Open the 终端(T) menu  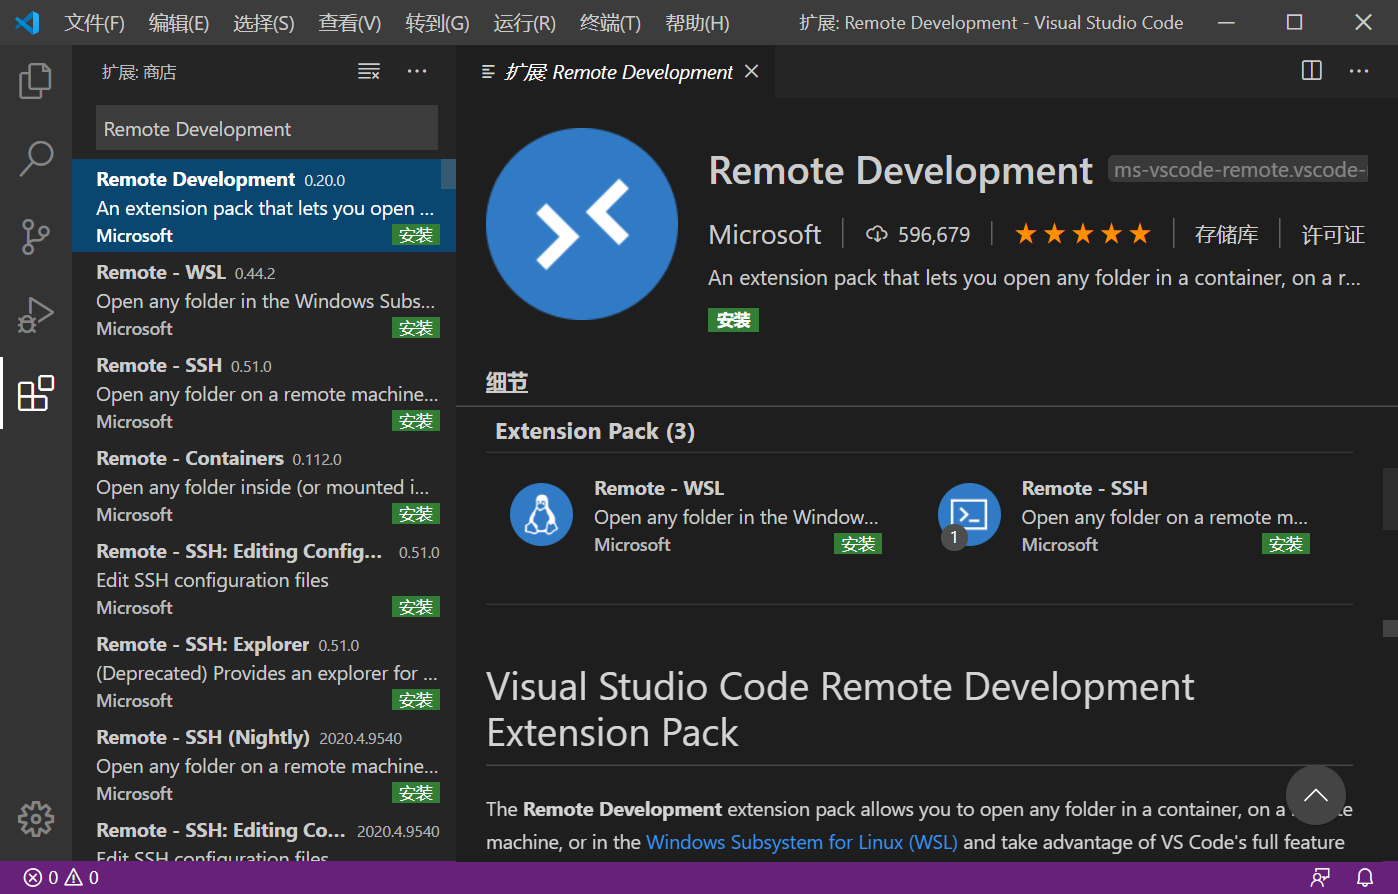[x=611, y=23]
